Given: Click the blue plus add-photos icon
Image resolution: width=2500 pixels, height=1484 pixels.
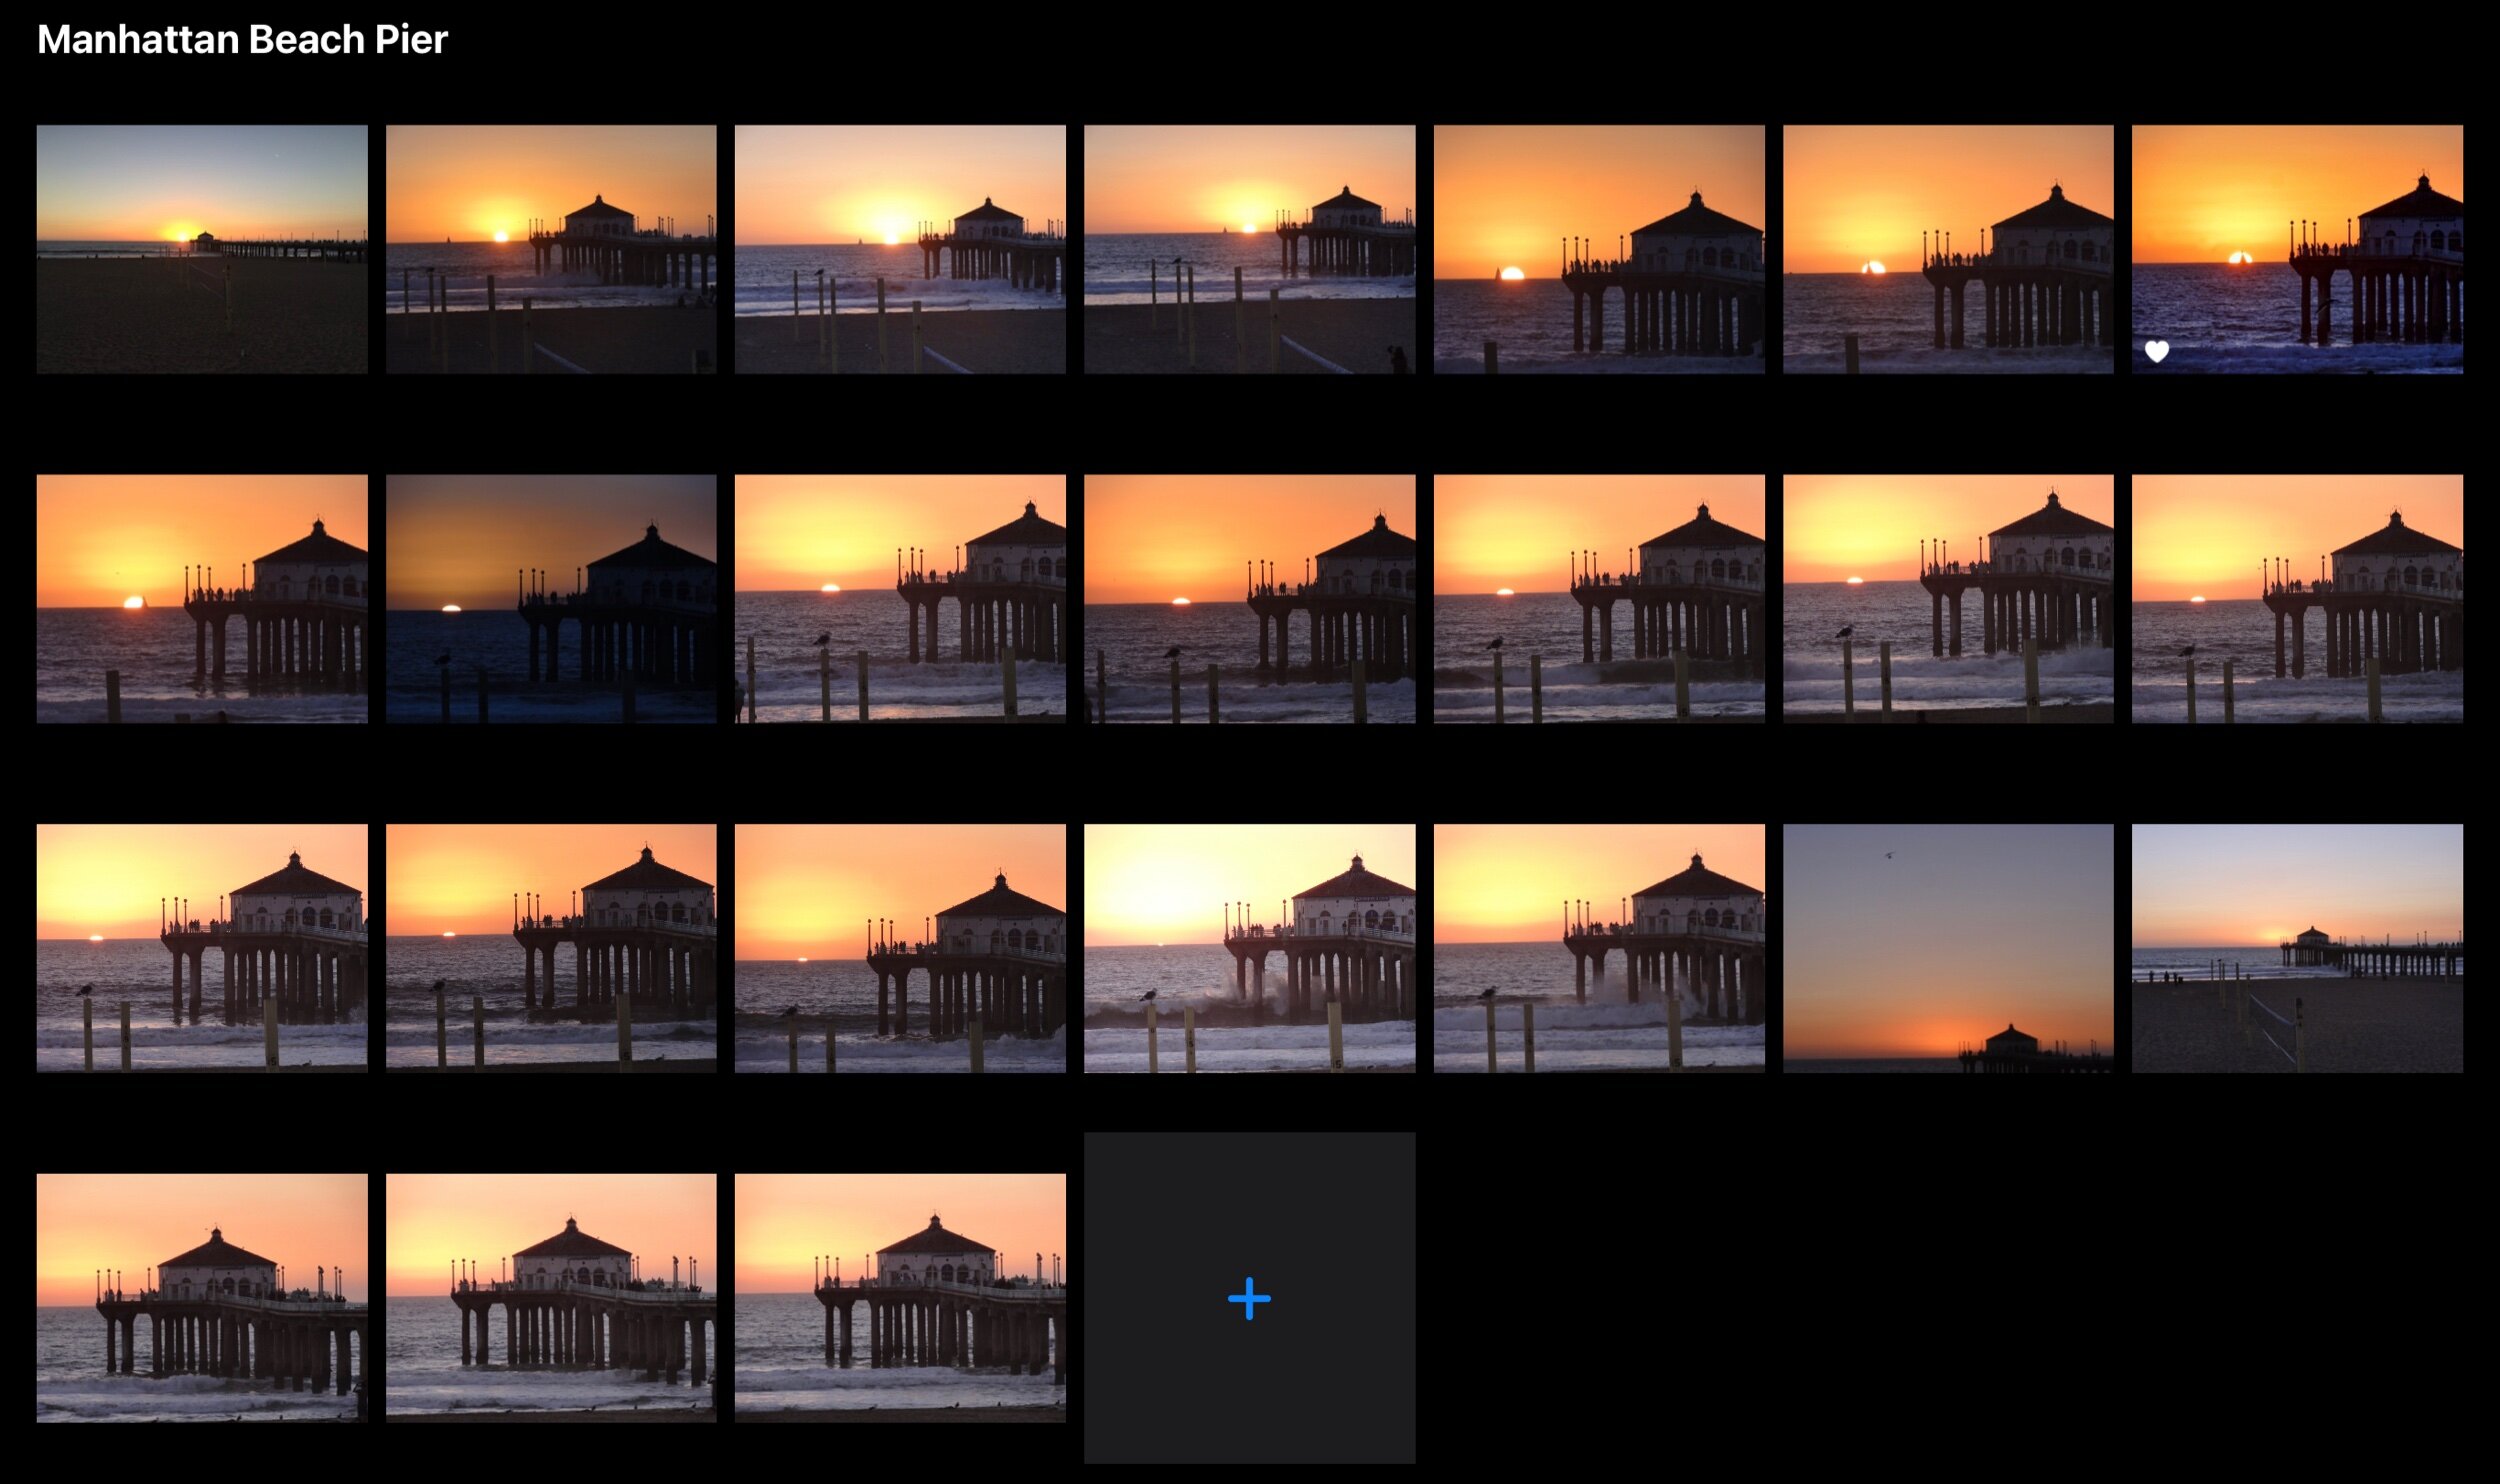Looking at the screenshot, I should point(1249,1298).
